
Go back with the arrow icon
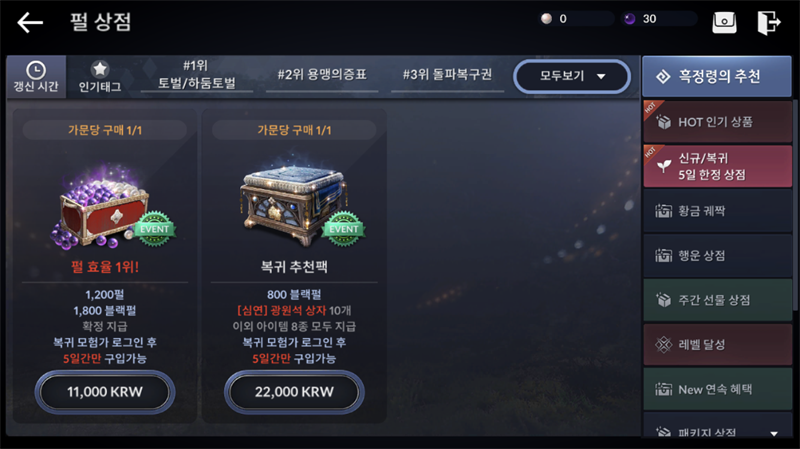pos(30,23)
